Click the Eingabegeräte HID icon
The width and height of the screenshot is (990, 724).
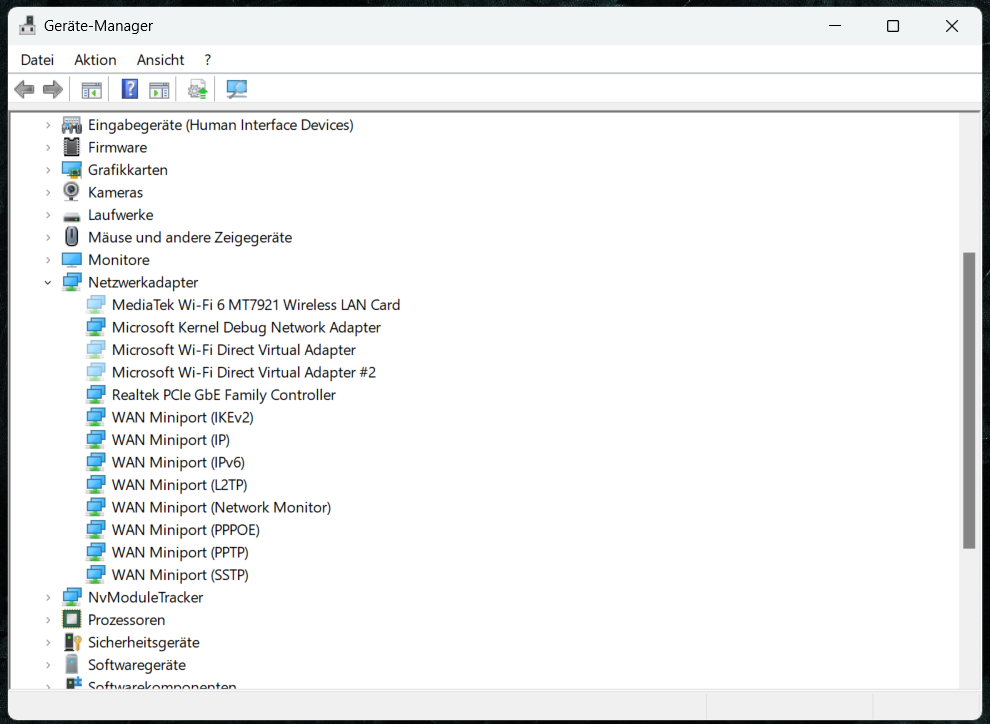(72, 125)
